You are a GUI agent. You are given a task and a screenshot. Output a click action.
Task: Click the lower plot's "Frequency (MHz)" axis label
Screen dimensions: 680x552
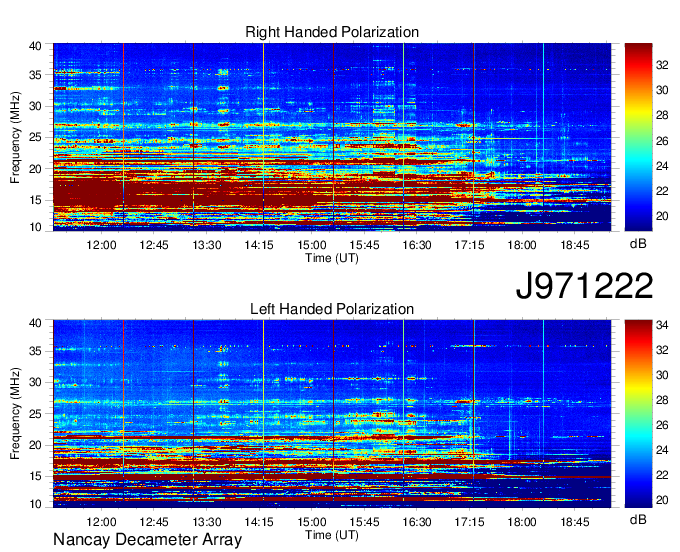coord(15,414)
